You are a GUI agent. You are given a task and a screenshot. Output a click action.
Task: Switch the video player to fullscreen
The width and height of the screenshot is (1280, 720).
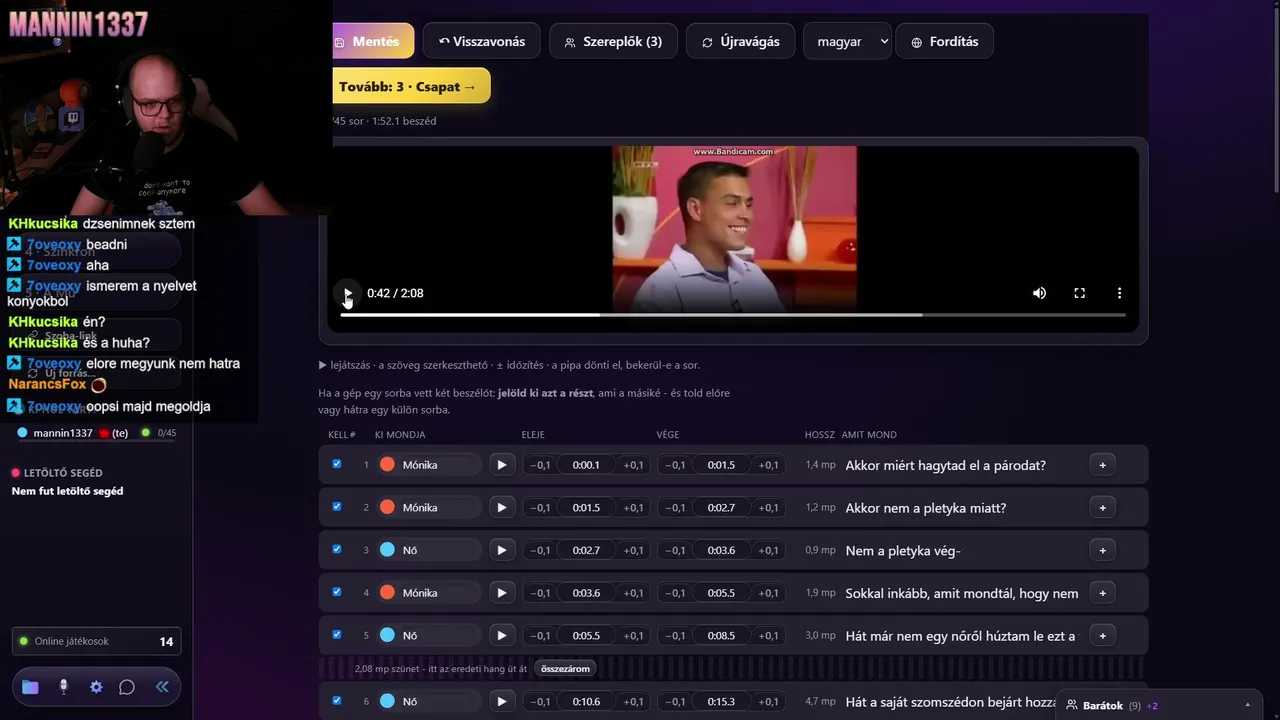click(x=1080, y=293)
